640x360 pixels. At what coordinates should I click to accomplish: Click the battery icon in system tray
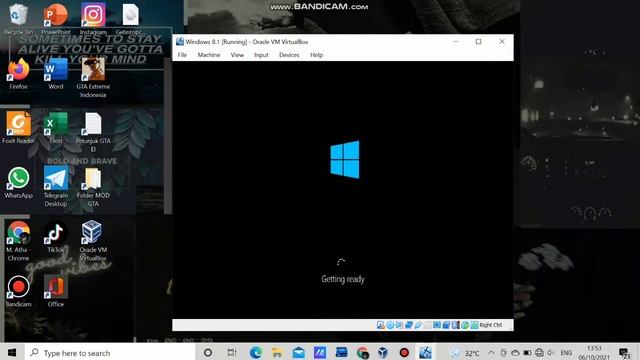(x=527, y=353)
